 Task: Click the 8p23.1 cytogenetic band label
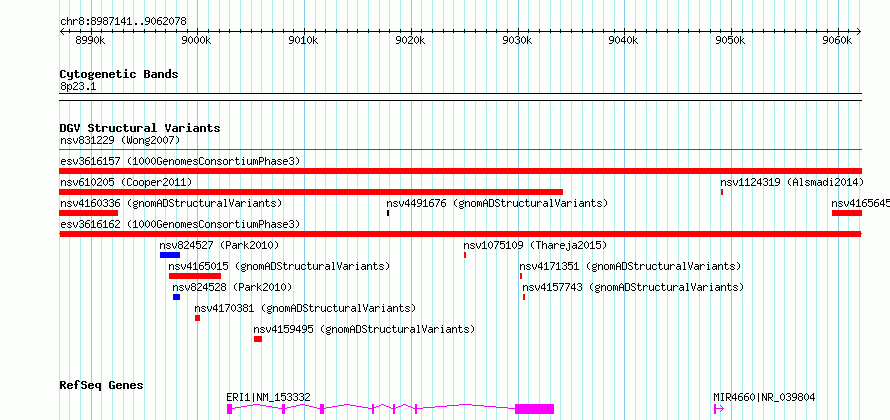tap(75, 87)
